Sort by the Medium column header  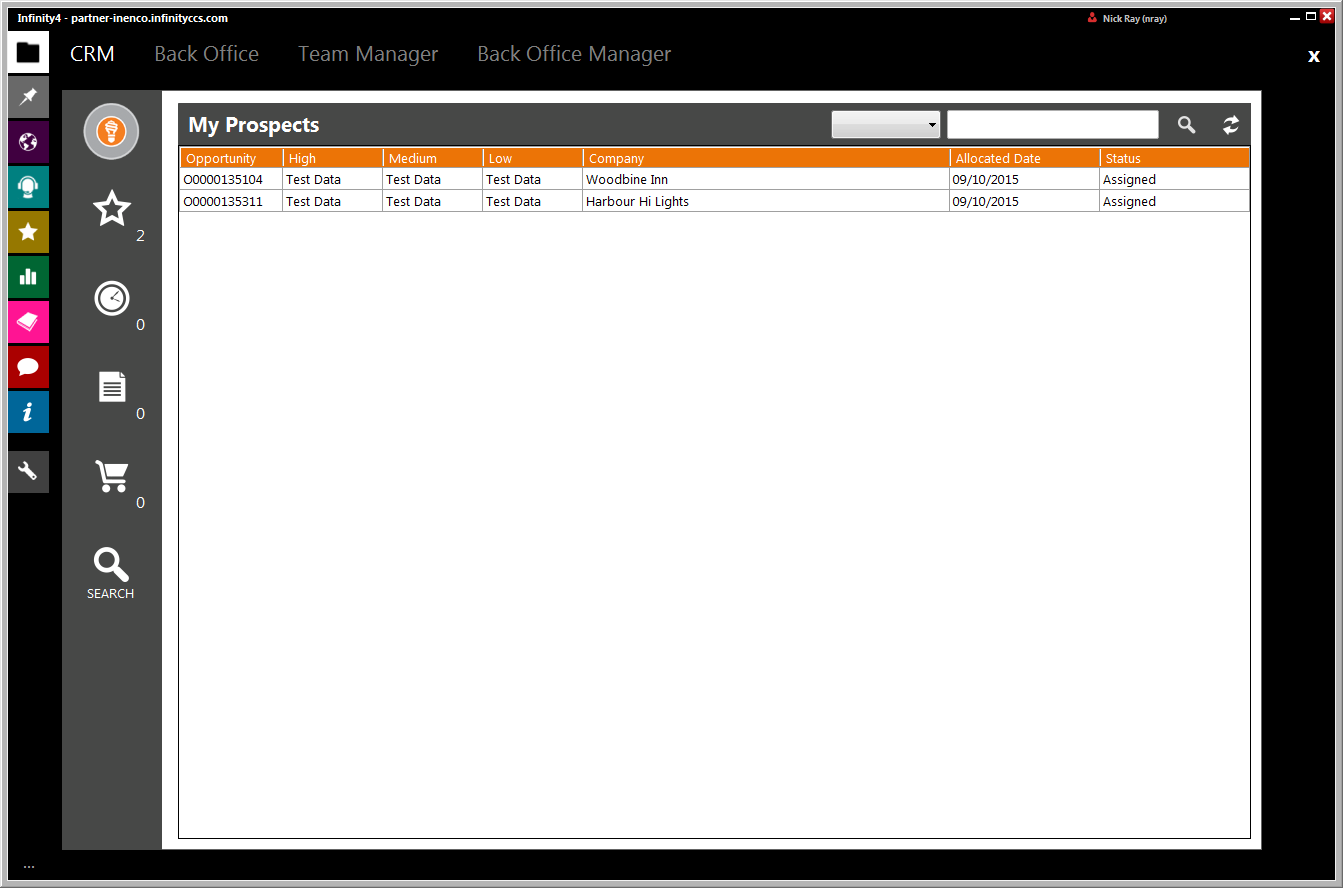[x=433, y=158]
